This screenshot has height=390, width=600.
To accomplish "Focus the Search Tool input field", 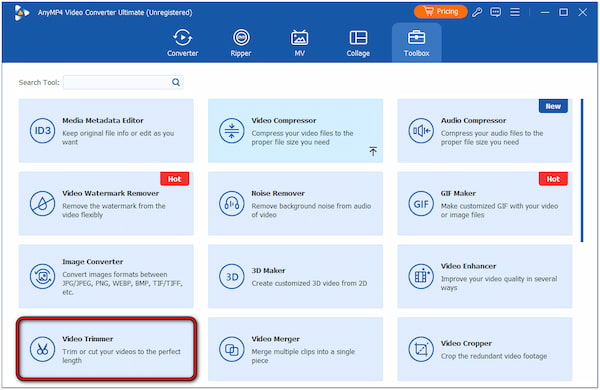I will point(123,82).
